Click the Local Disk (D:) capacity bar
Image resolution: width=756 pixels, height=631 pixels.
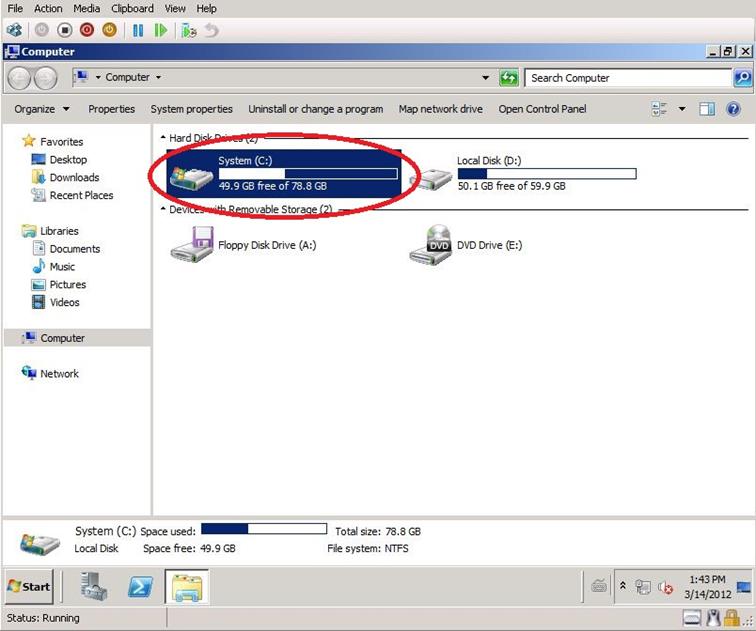pyautogui.click(x=546, y=174)
